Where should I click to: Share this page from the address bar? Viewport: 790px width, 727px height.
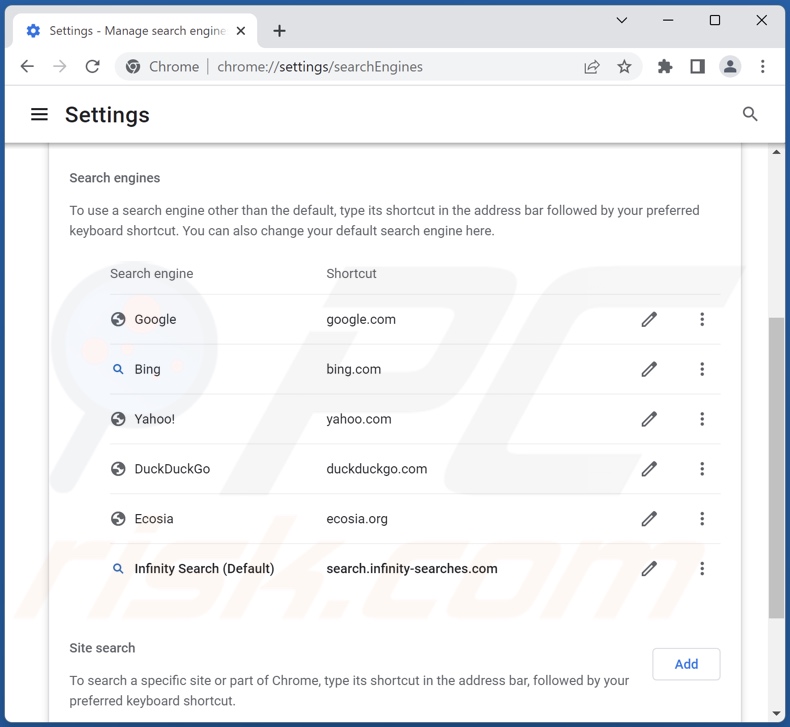tap(591, 67)
